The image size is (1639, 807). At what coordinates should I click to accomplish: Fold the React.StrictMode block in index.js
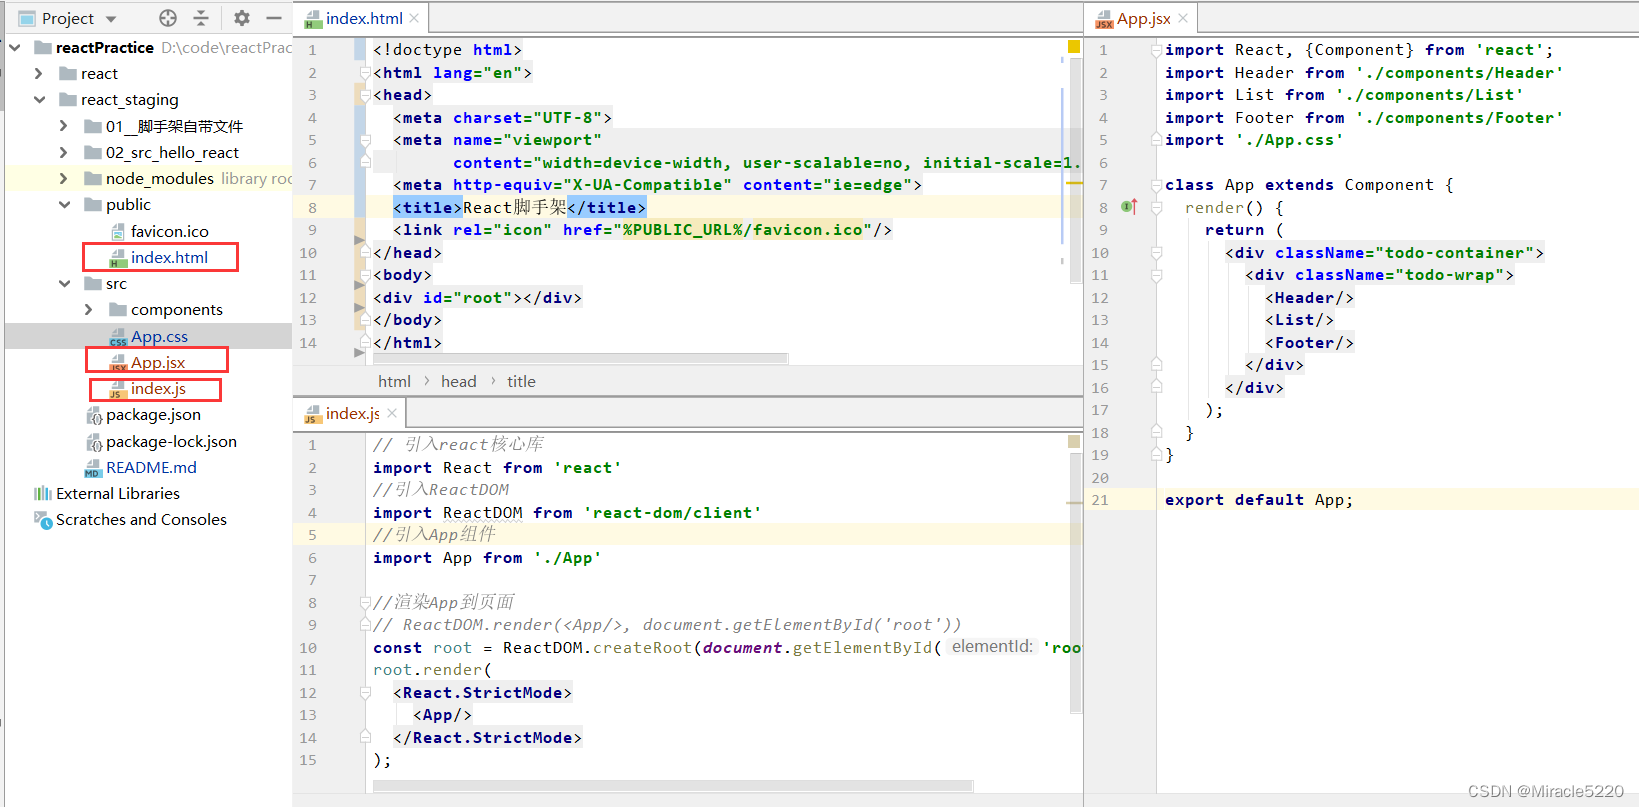coord(365,693)
